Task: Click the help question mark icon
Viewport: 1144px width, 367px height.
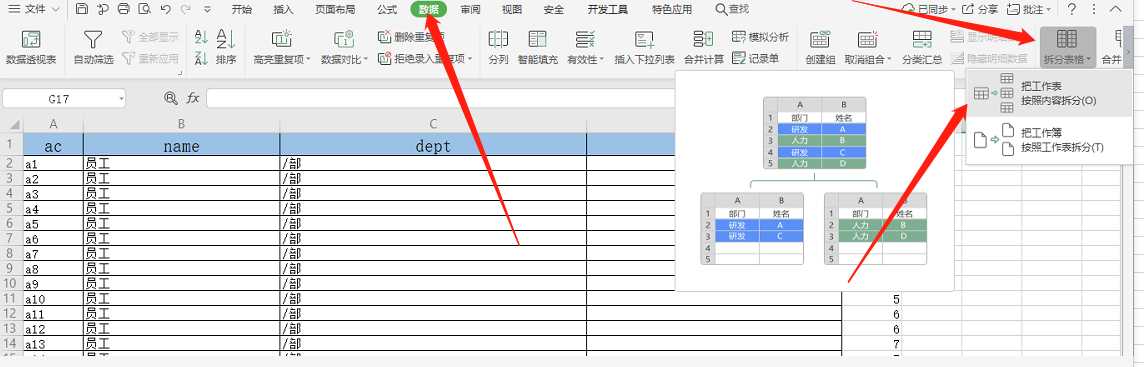Action: click(x=1071, y=9)
